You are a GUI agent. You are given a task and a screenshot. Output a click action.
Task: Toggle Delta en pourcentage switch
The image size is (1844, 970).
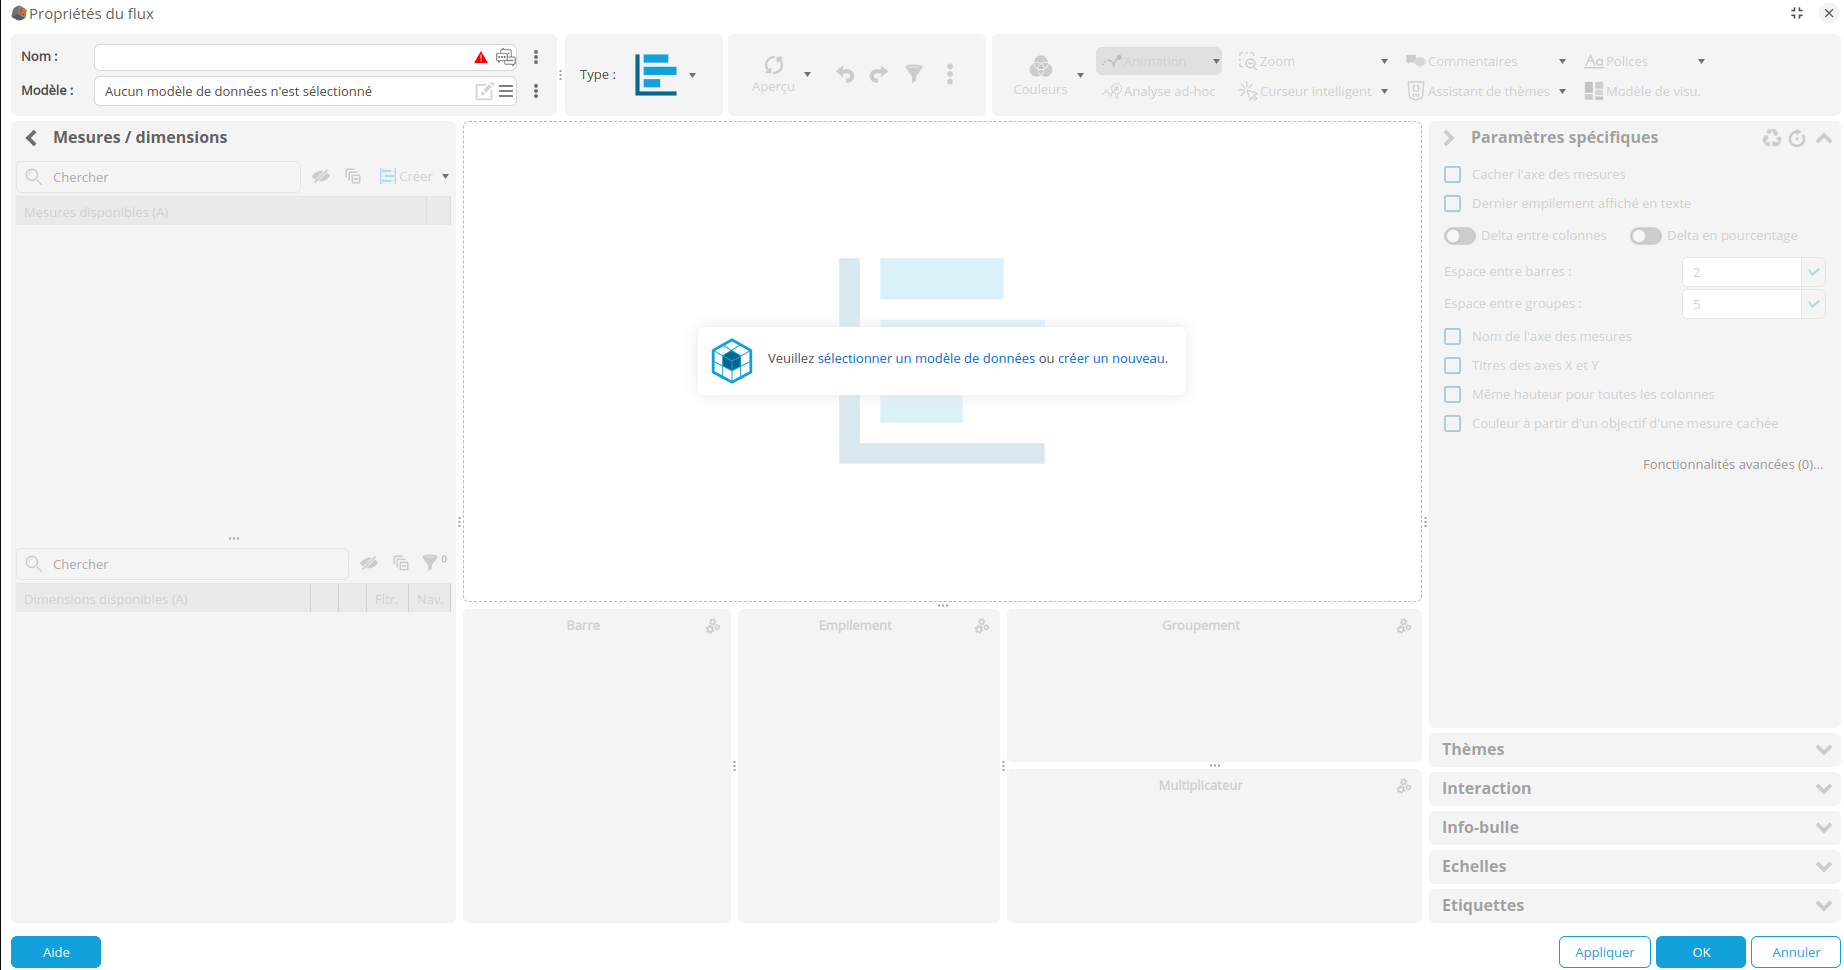pos(1645,236)
